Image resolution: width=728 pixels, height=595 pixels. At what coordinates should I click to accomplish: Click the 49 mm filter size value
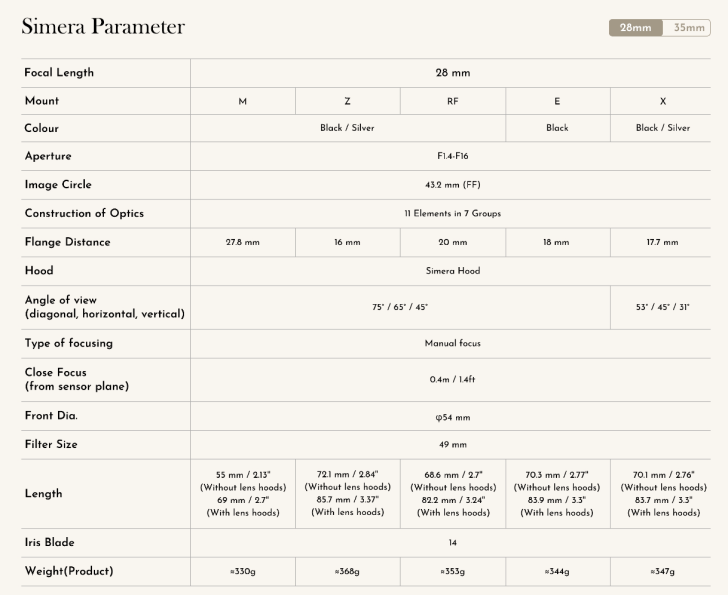click(x=453, y=444)
